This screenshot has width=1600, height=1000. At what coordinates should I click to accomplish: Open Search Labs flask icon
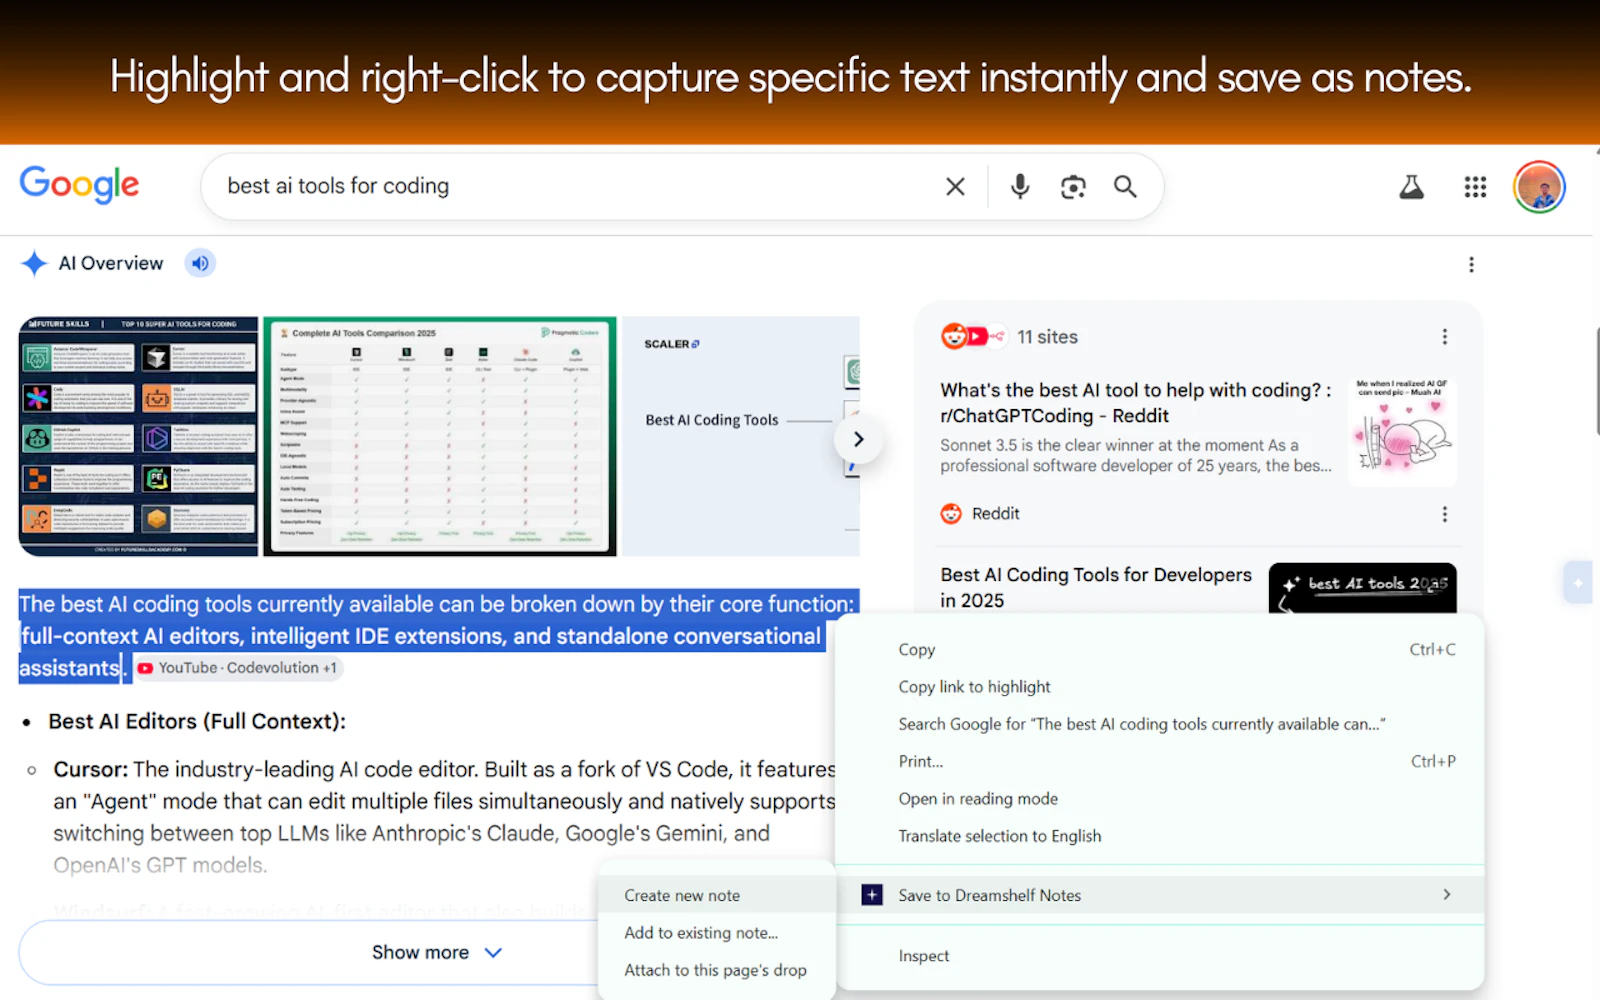(x=1411, y=187)
